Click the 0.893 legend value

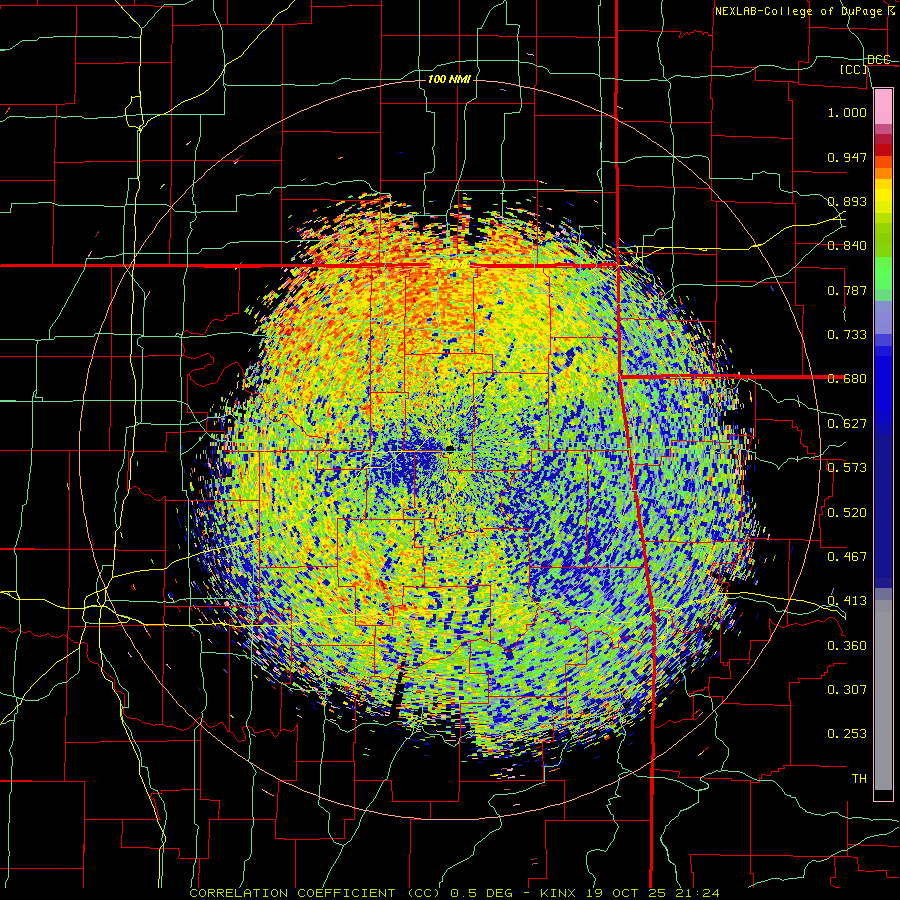[x=847, y=201]
